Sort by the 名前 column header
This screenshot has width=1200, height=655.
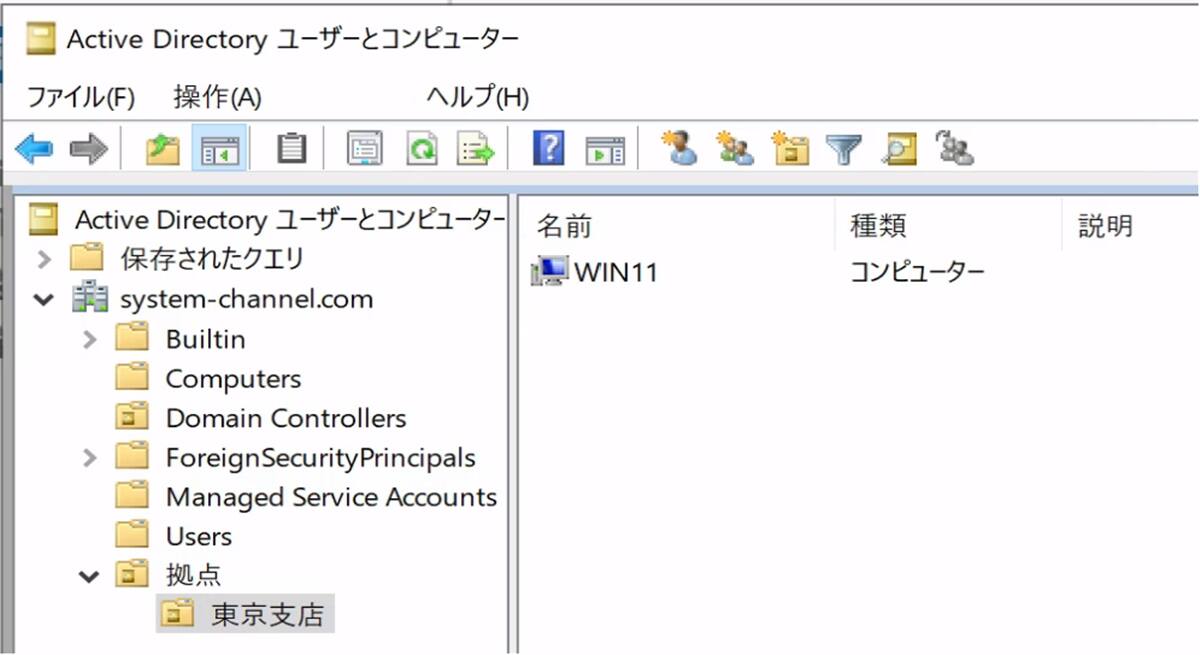(x=565, y=226)
